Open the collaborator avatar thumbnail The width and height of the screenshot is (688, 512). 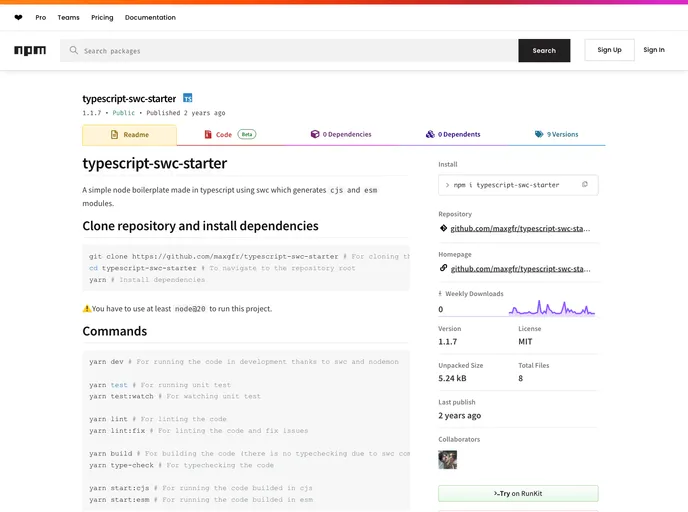tap(448, 460)
